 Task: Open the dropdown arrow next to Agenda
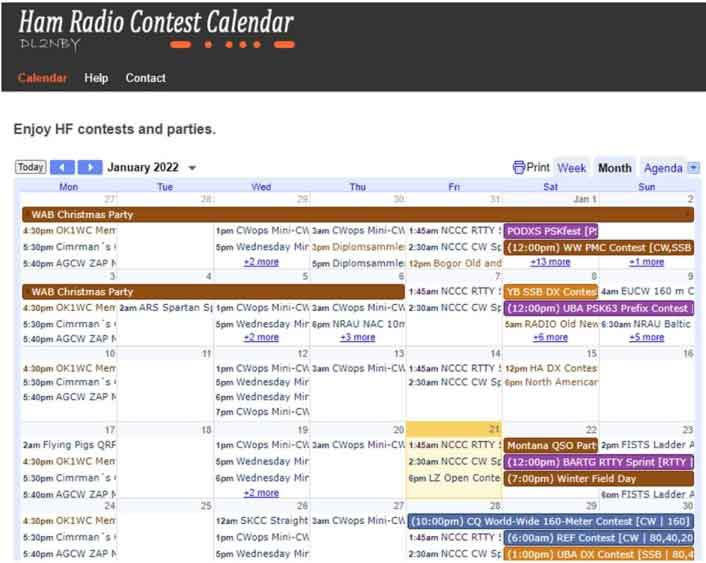pos(693,168)
